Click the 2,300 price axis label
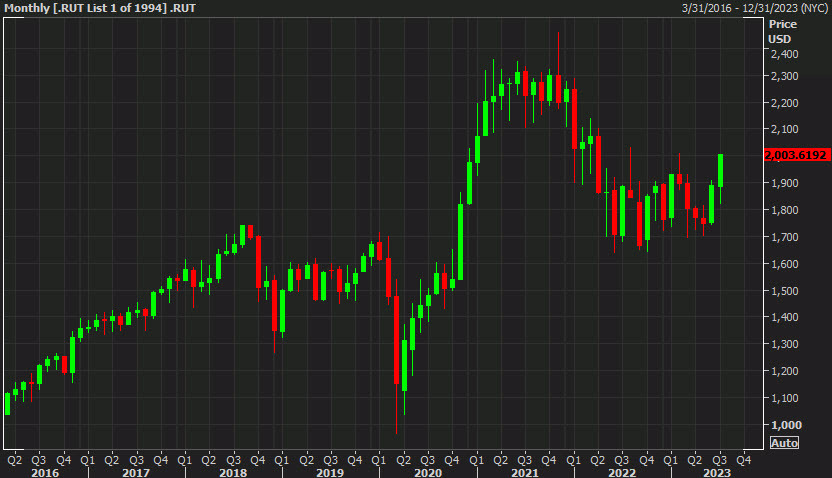Viewport: 832px width, 478px height. pyautogui.click(x=784, y=76)
